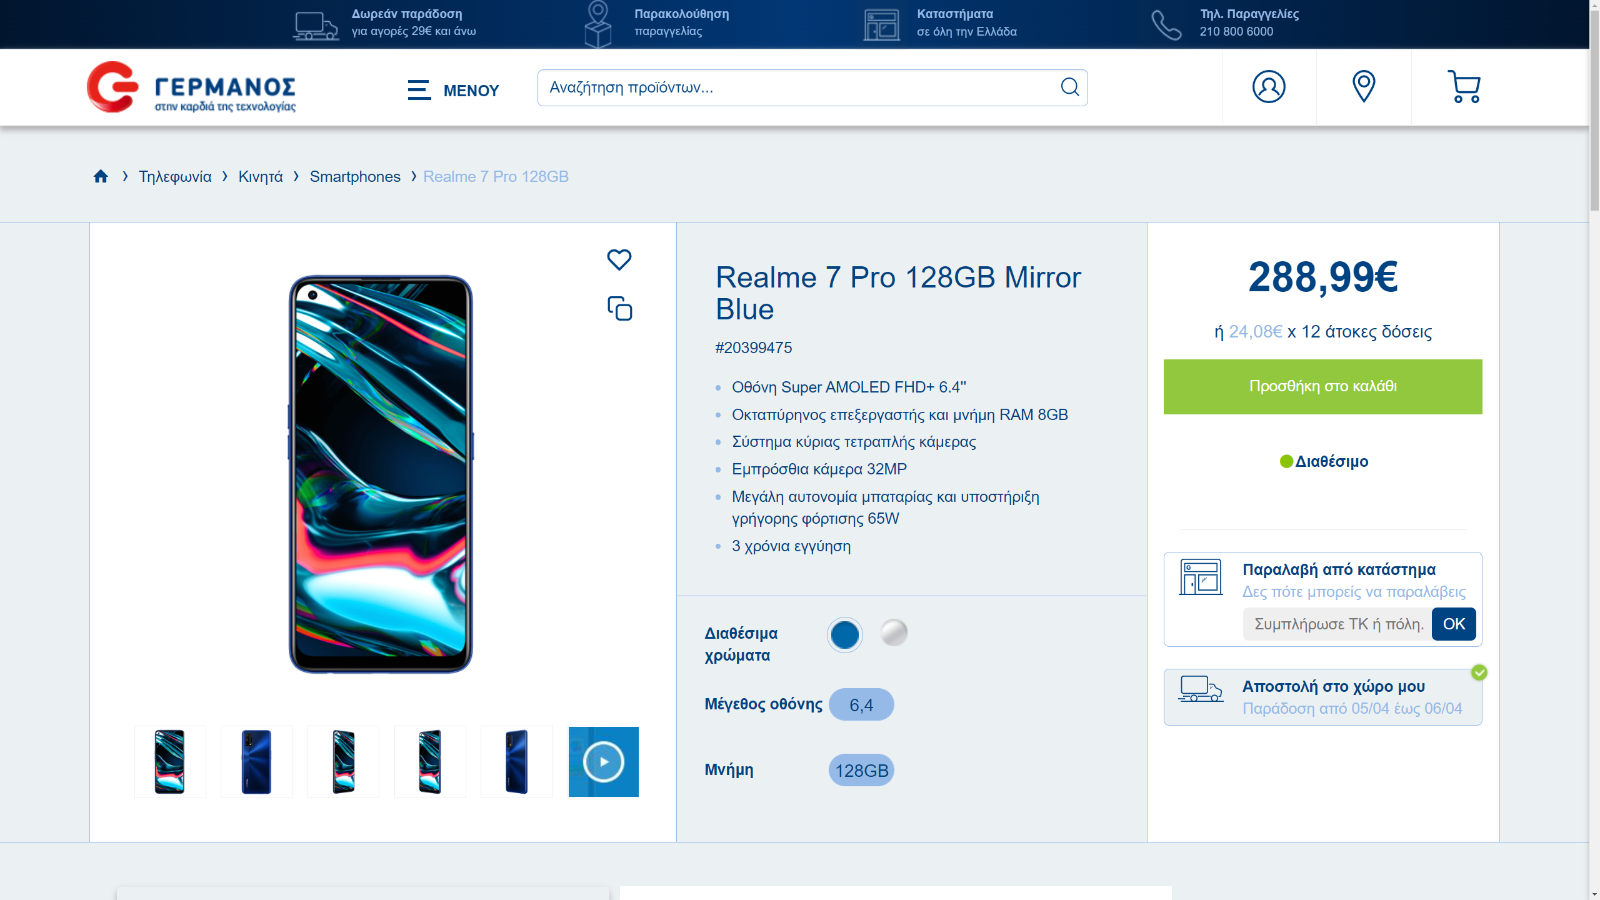This screenshot has width=1600, height=900.
Task: Click the postal code or city input
Action: click(1338, 624)
